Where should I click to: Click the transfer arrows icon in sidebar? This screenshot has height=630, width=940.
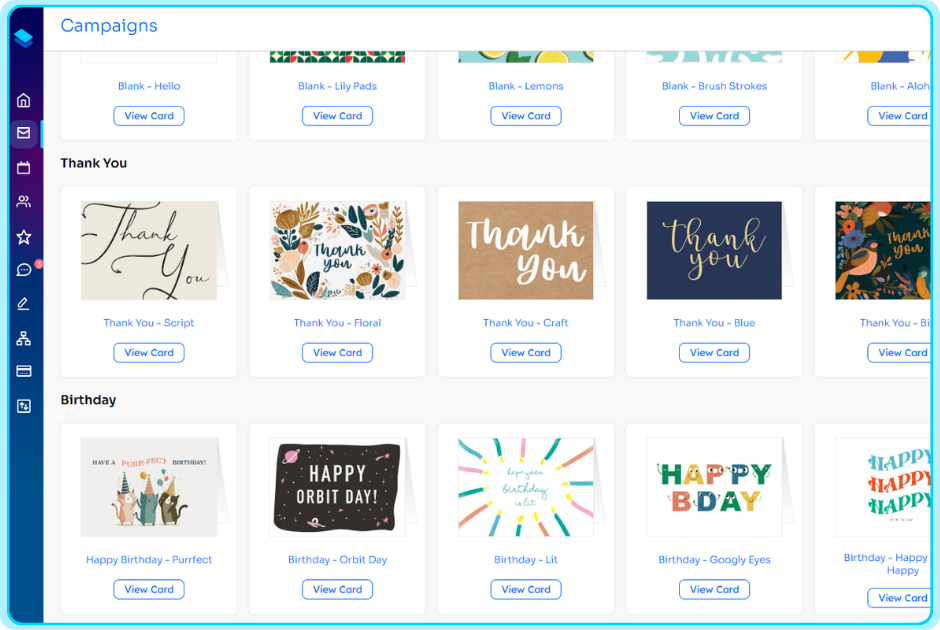click(x=23, y=406)
